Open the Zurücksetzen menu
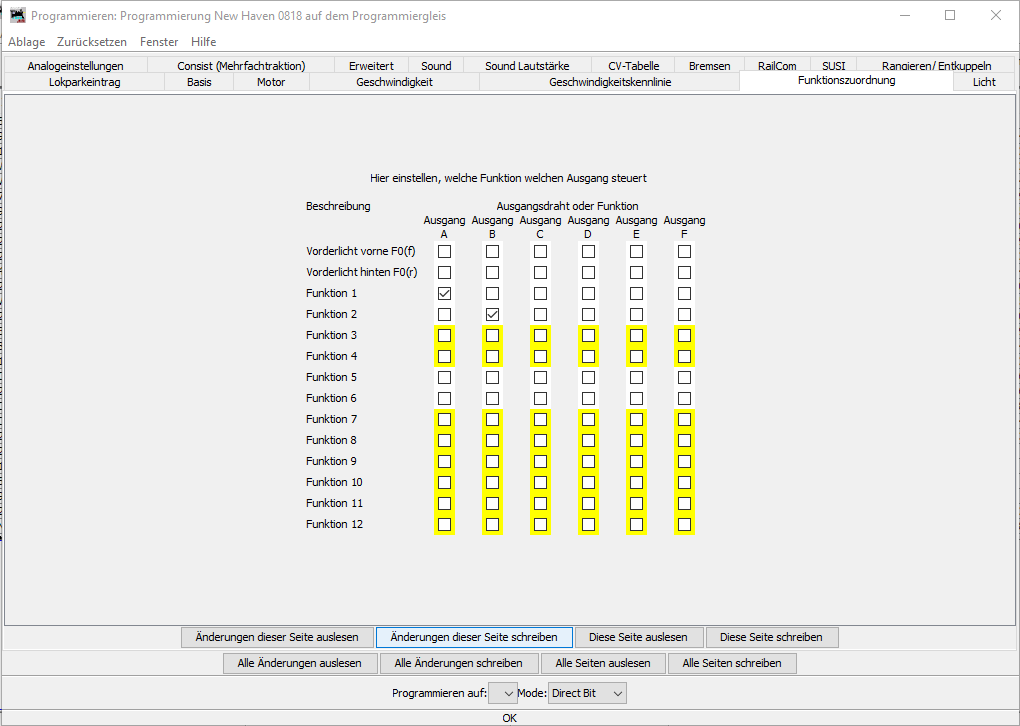Screen dimensions: 1020x726 [x=92, y=42]
